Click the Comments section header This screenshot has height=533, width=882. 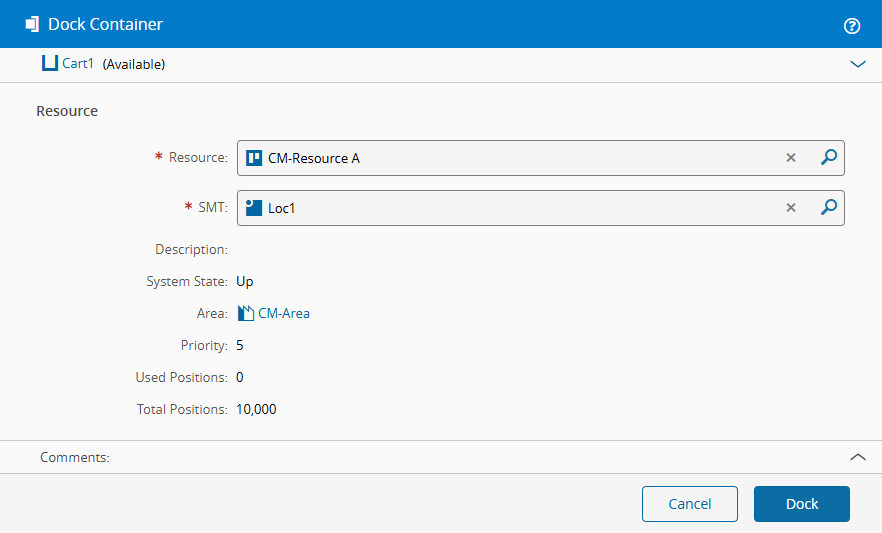[x=75, y=457]
